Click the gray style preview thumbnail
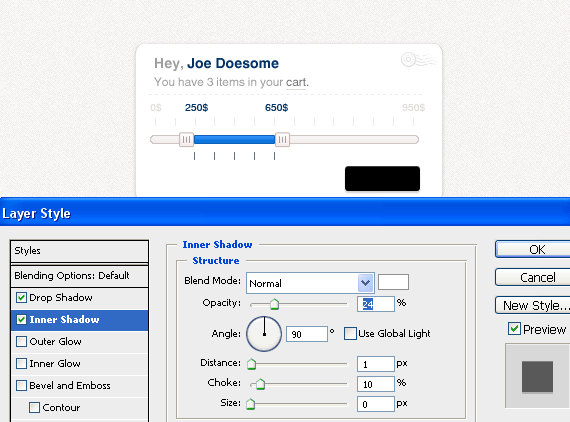The height and width of the screenshot is (422, 570). pos(537,376)
